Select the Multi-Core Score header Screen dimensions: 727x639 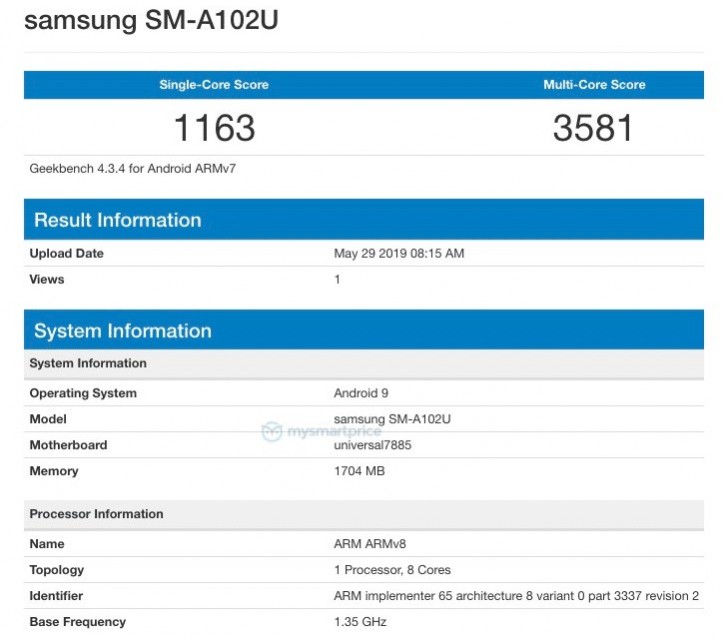tap(594, 85)
